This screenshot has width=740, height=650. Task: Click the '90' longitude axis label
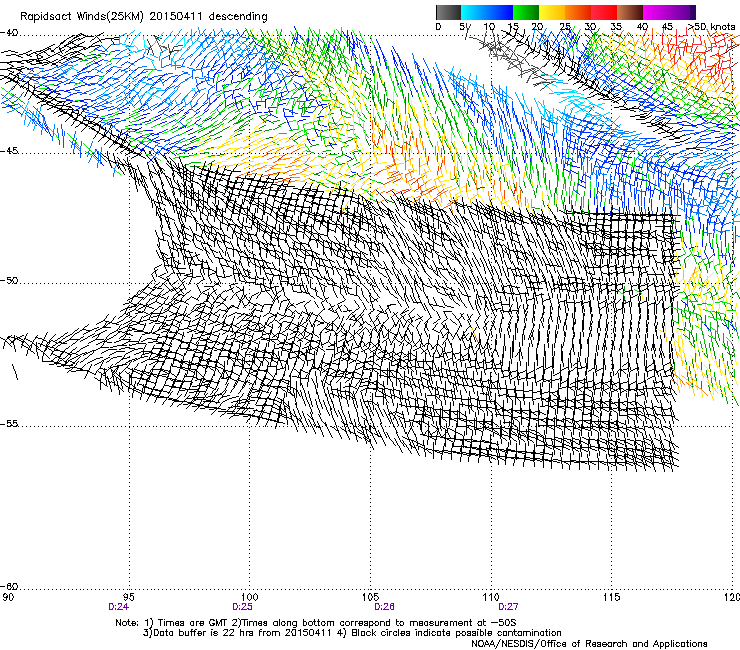pyautogui.click(x=8, y=597)
